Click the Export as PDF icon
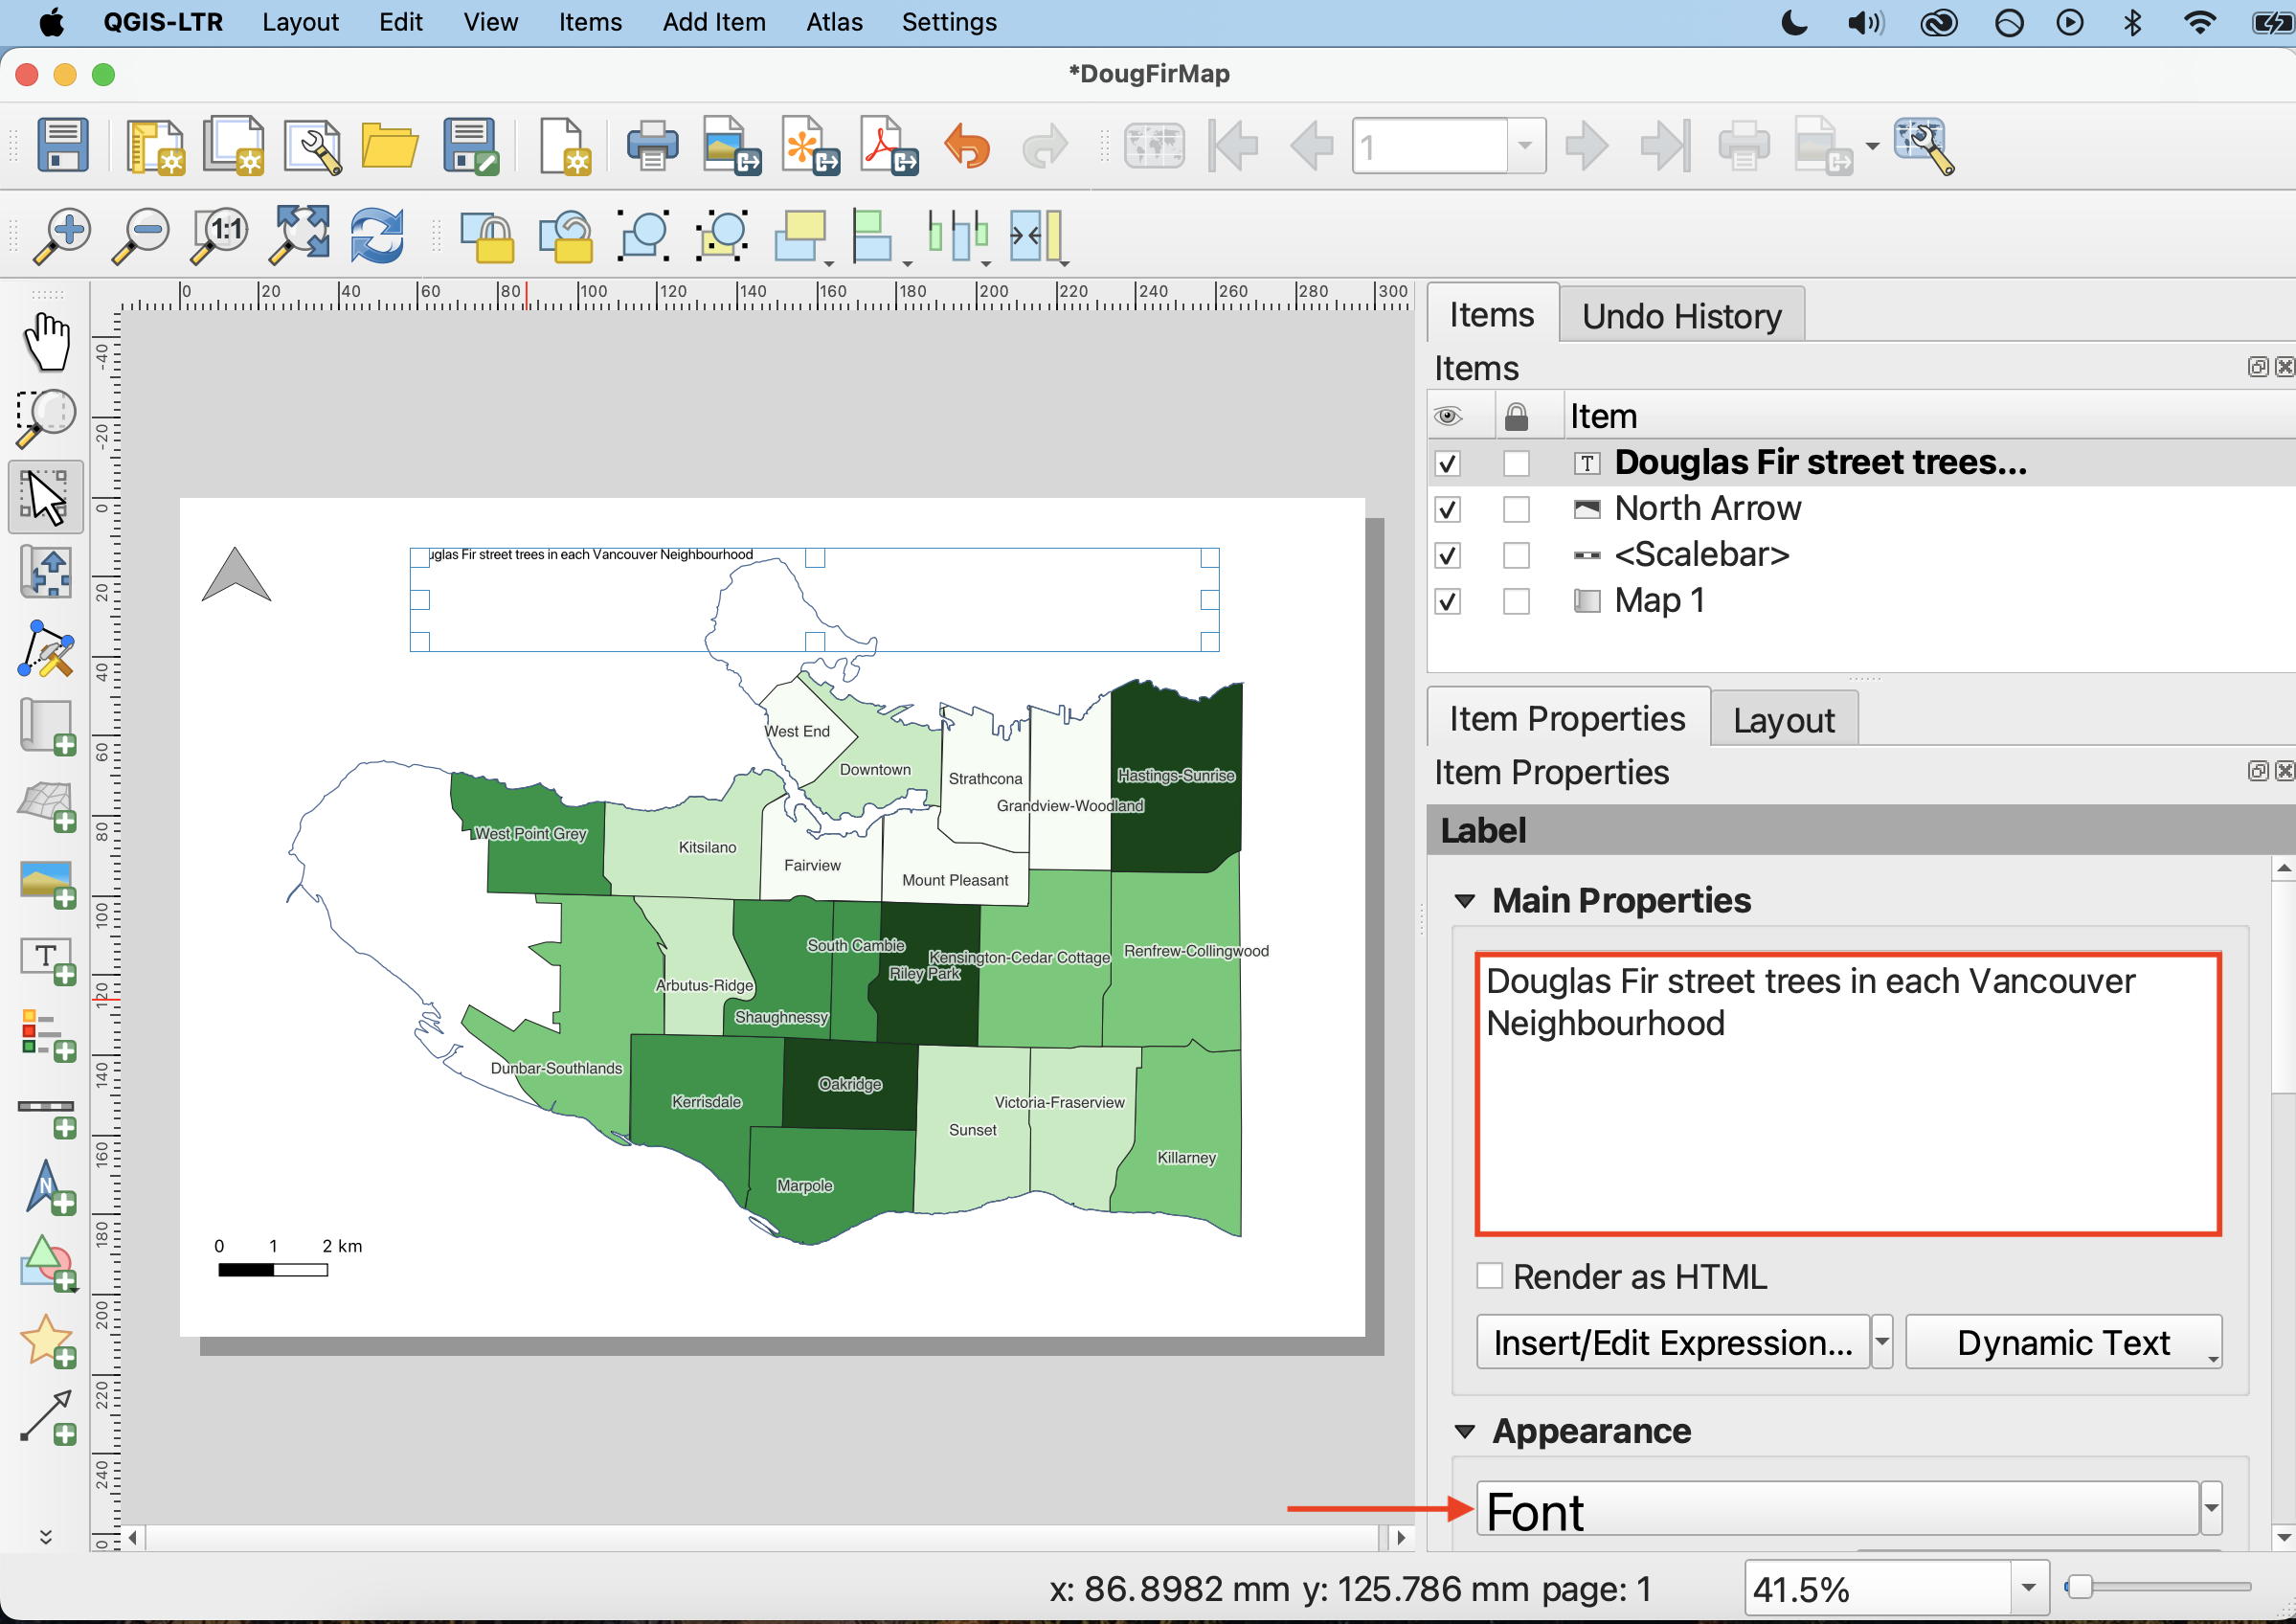This screenshot has width=2296, height=1624. (888, 147)
